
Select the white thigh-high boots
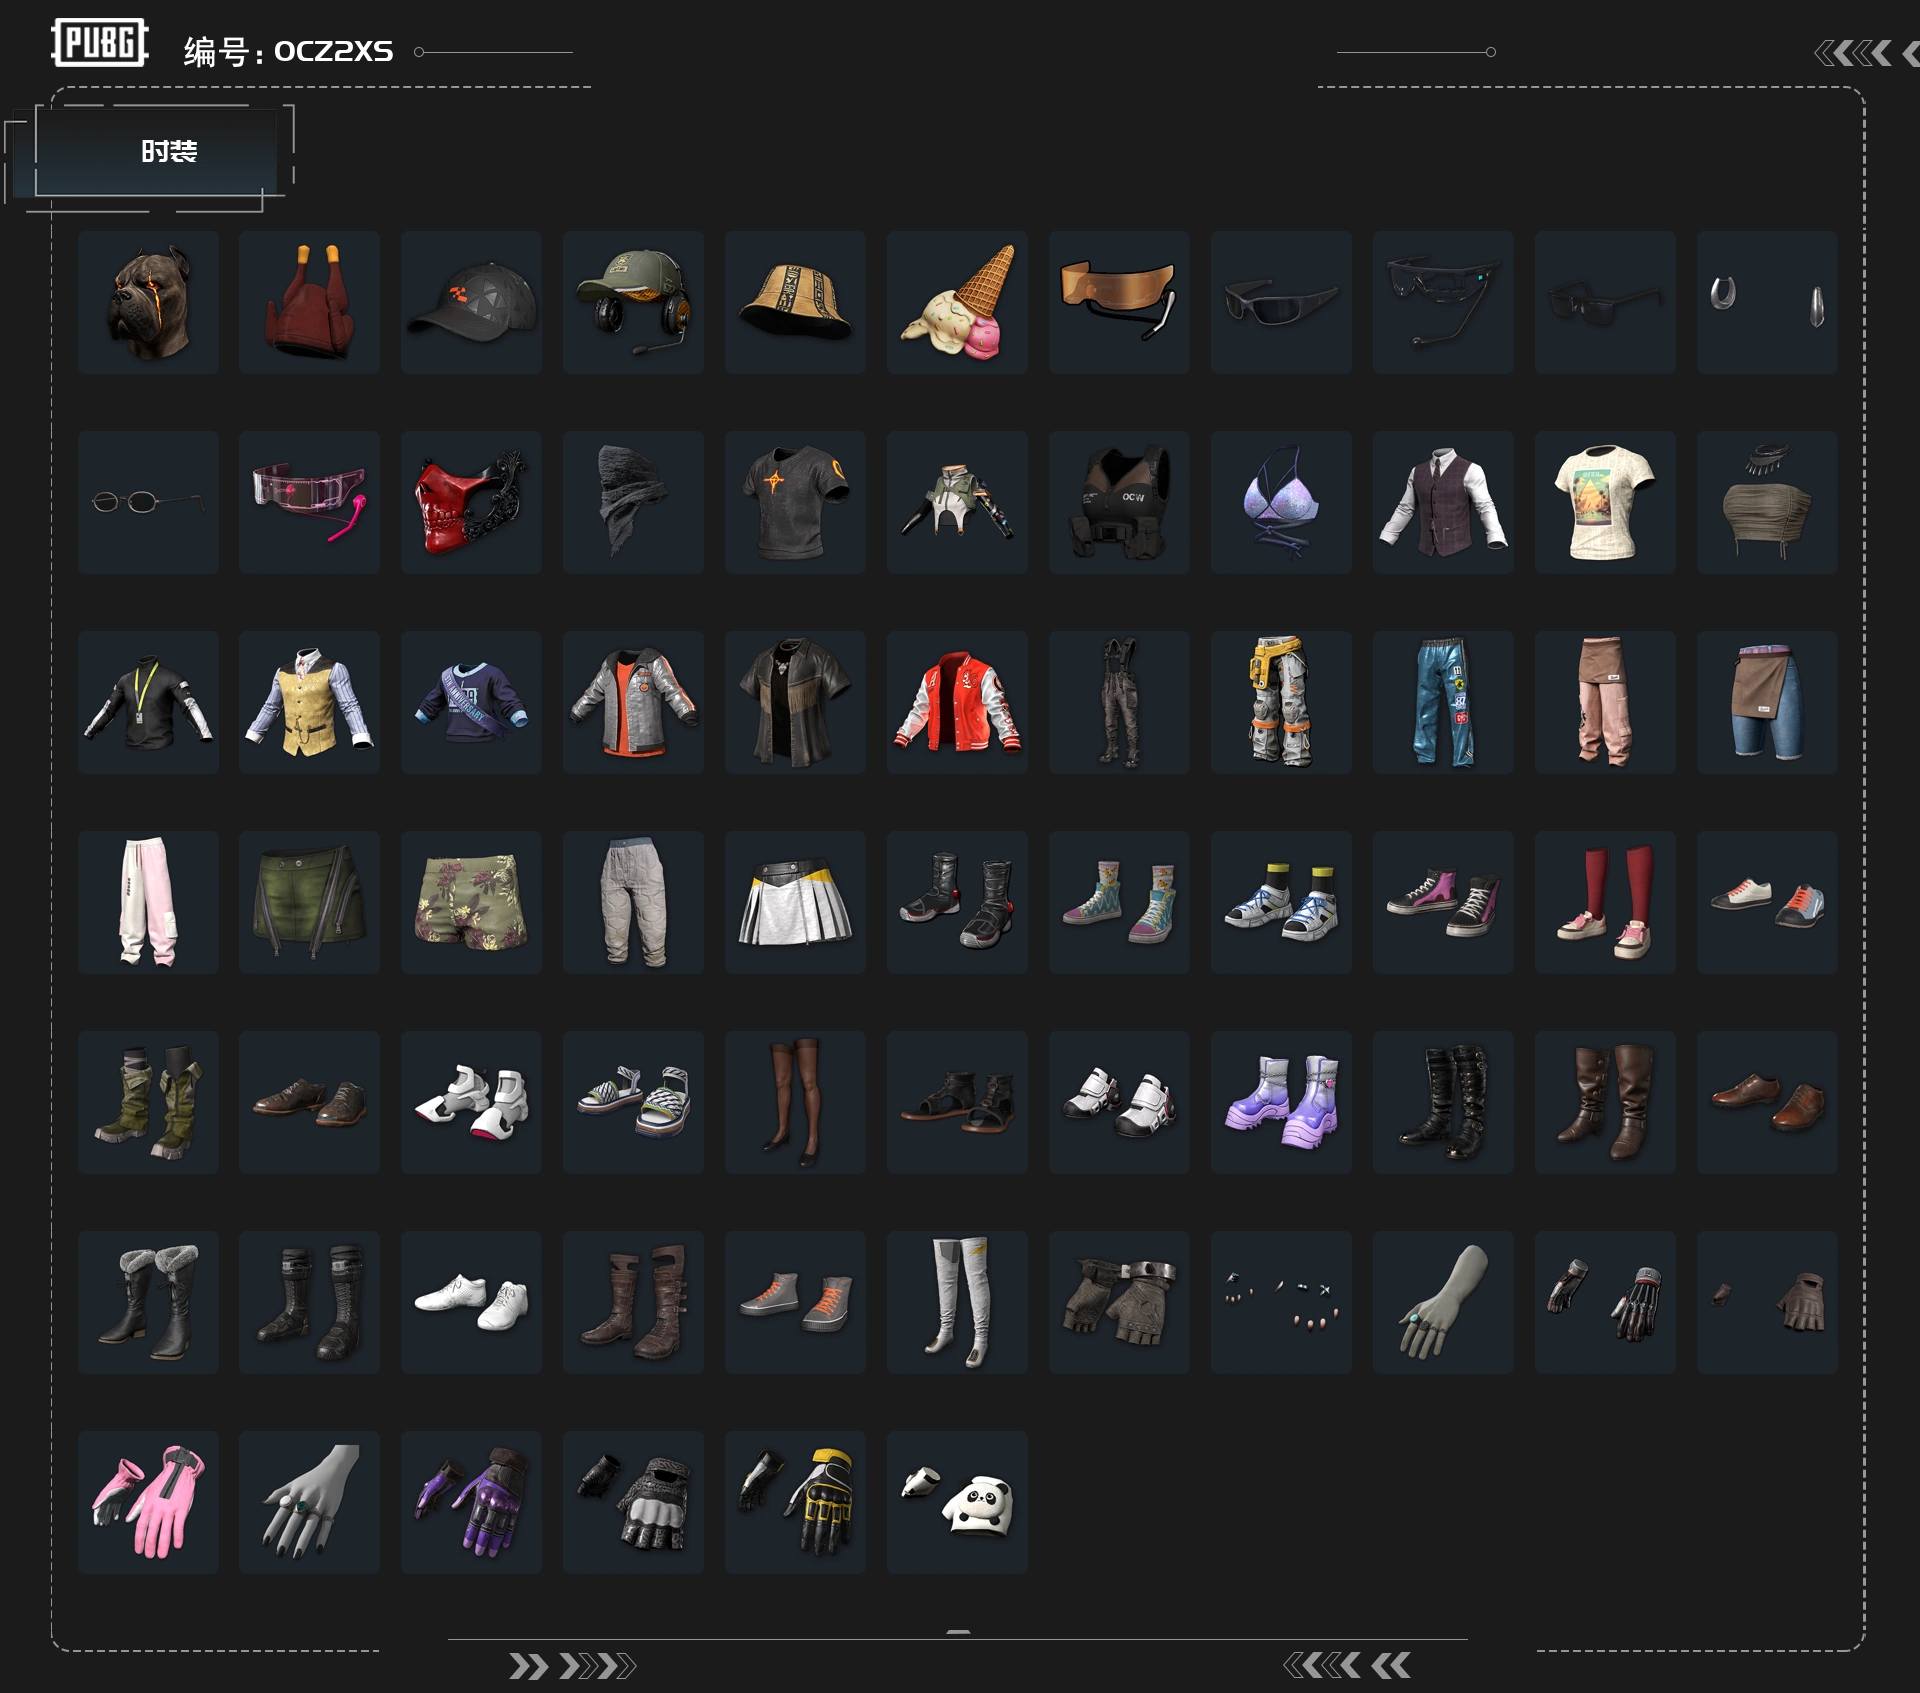pos(957,1302)
